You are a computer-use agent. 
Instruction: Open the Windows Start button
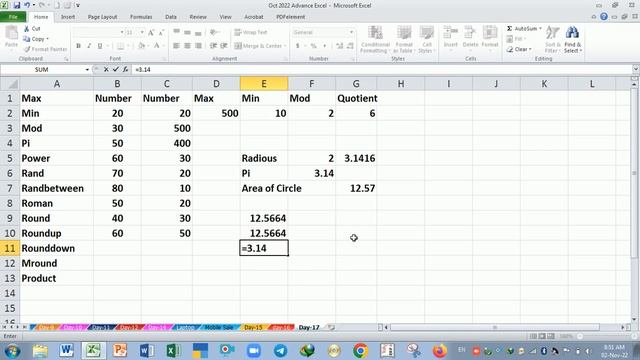12,351
